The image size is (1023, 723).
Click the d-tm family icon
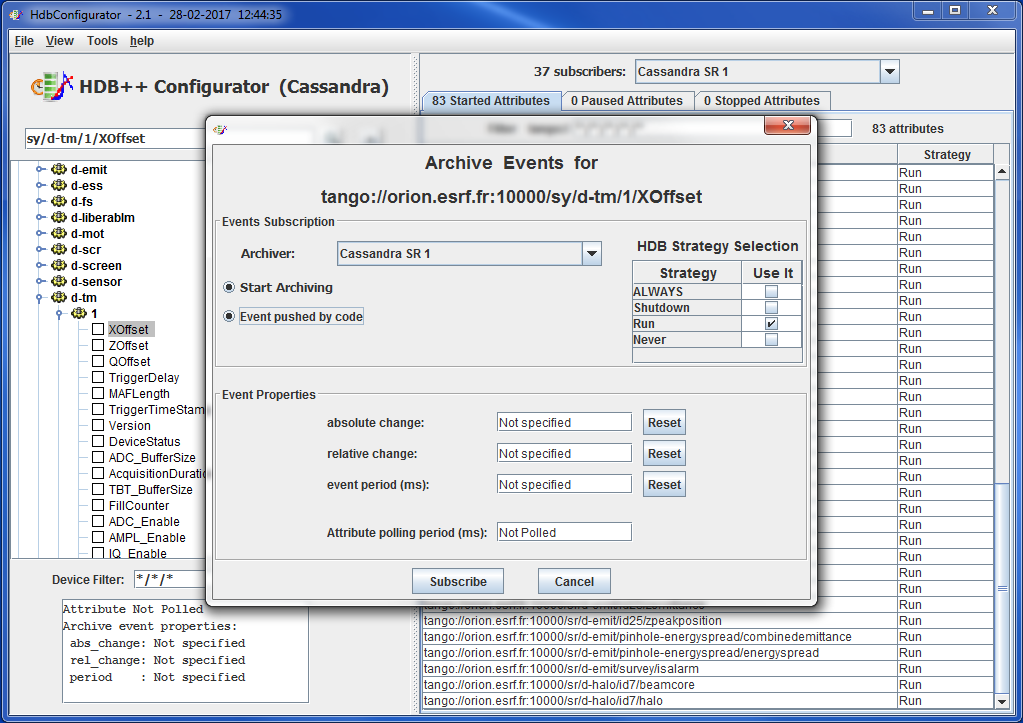tap(58, 298)
